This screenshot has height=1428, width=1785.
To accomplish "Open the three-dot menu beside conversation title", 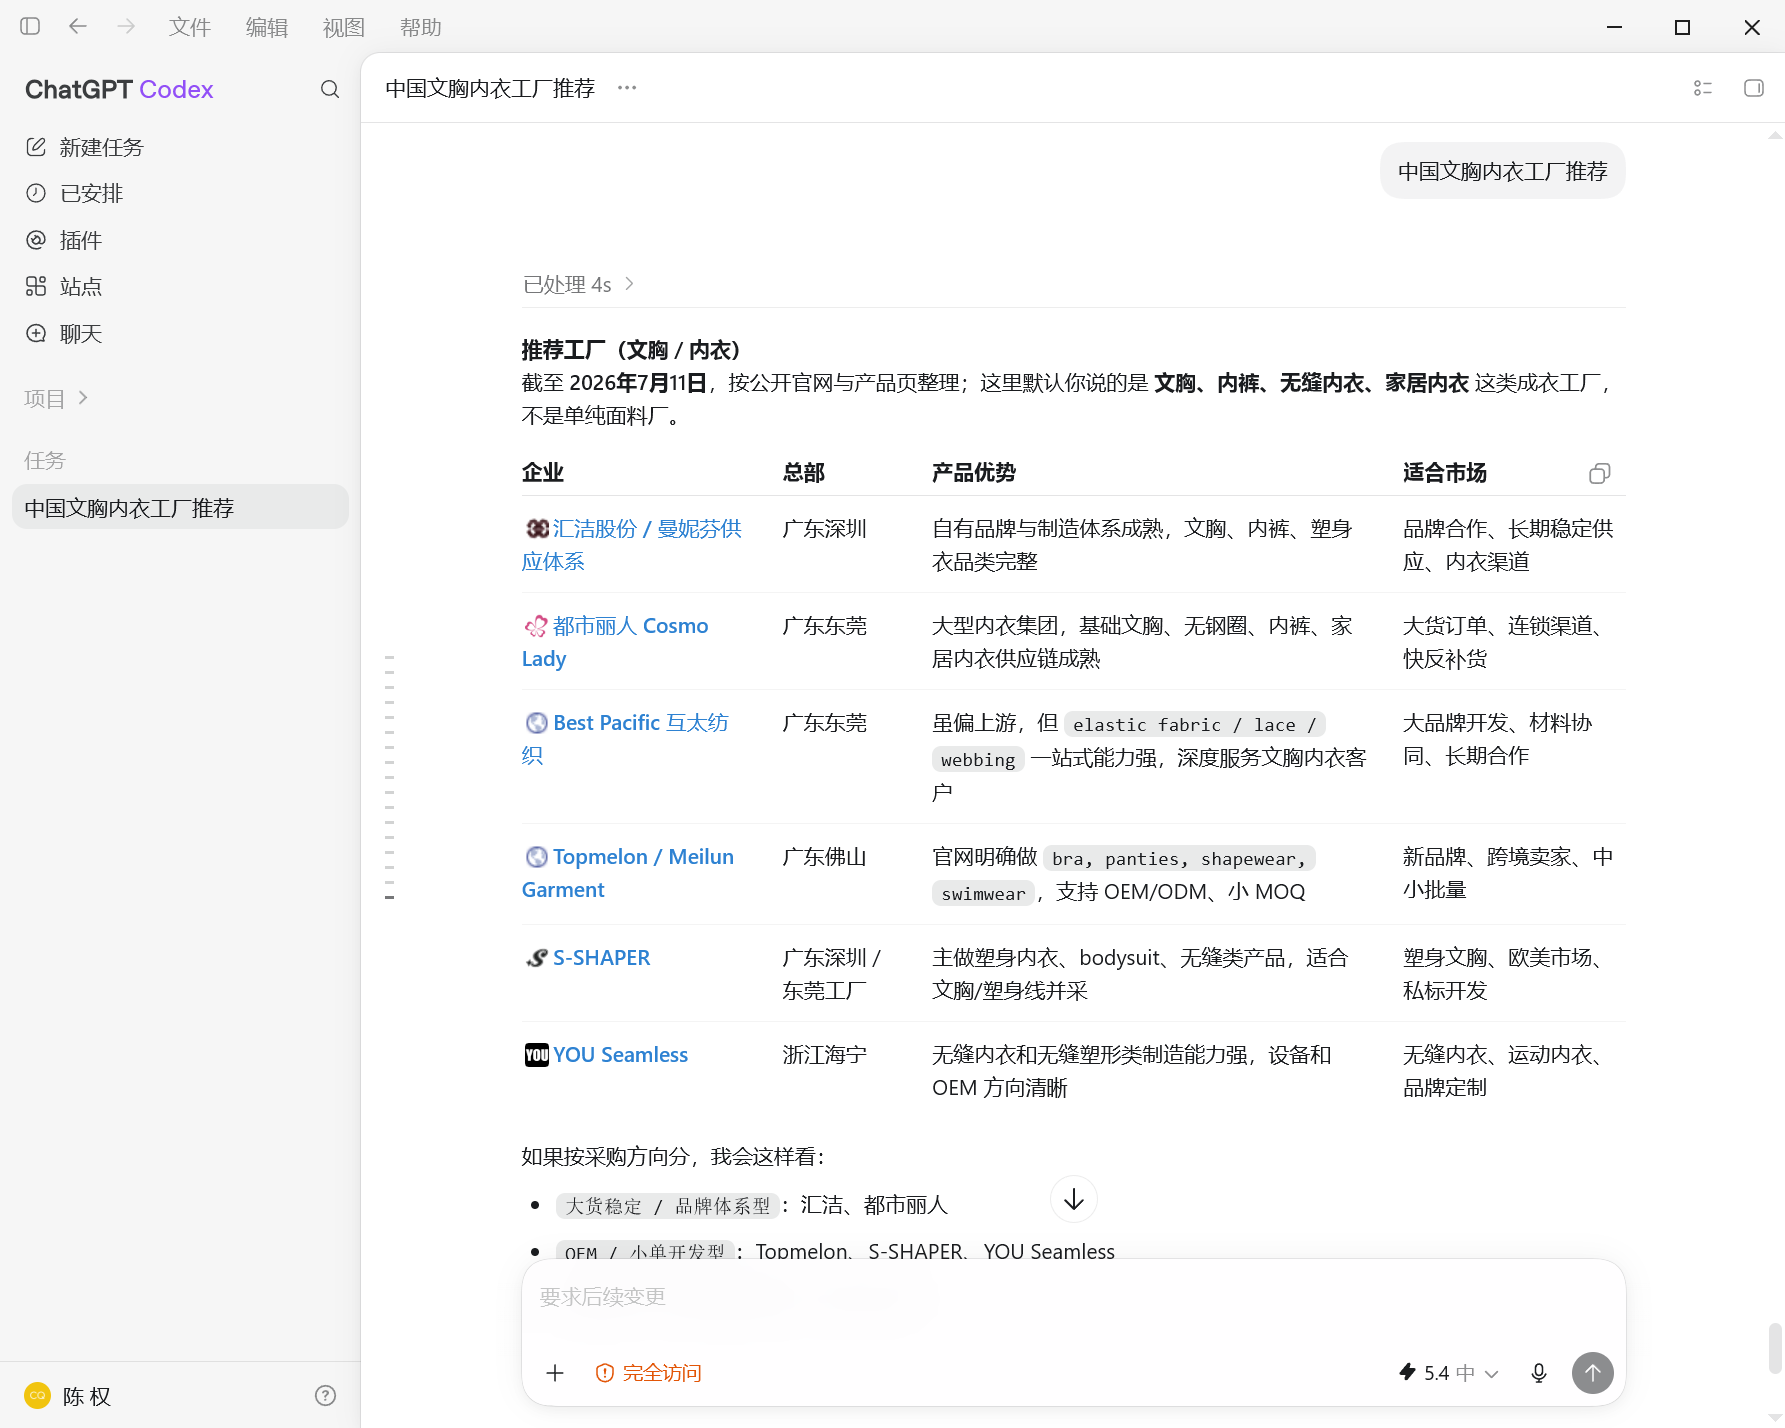I will click(627, 88).
